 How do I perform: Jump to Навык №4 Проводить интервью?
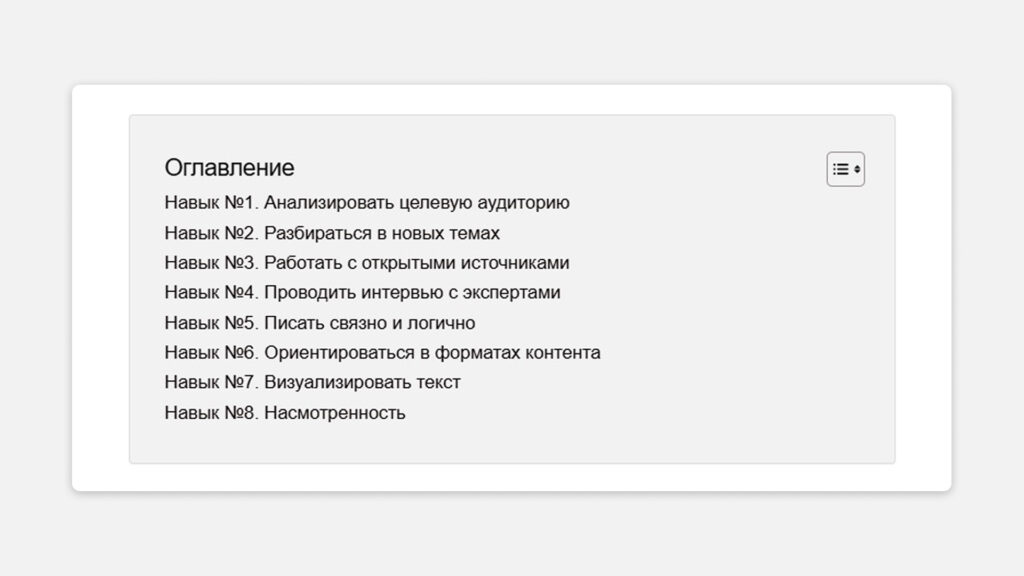362,292
